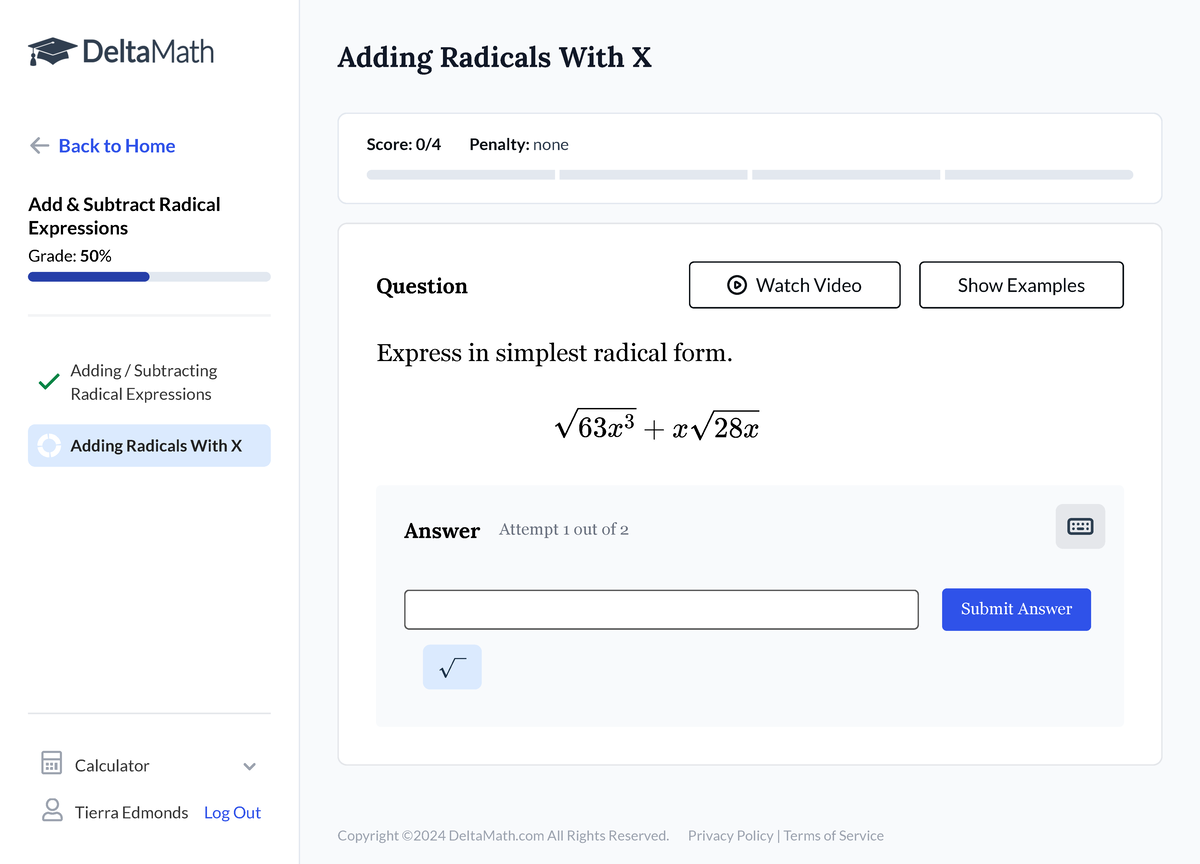
Task: Select Adding / Subtracting Radical Expressions skill
Action: [x=143, y=382]
